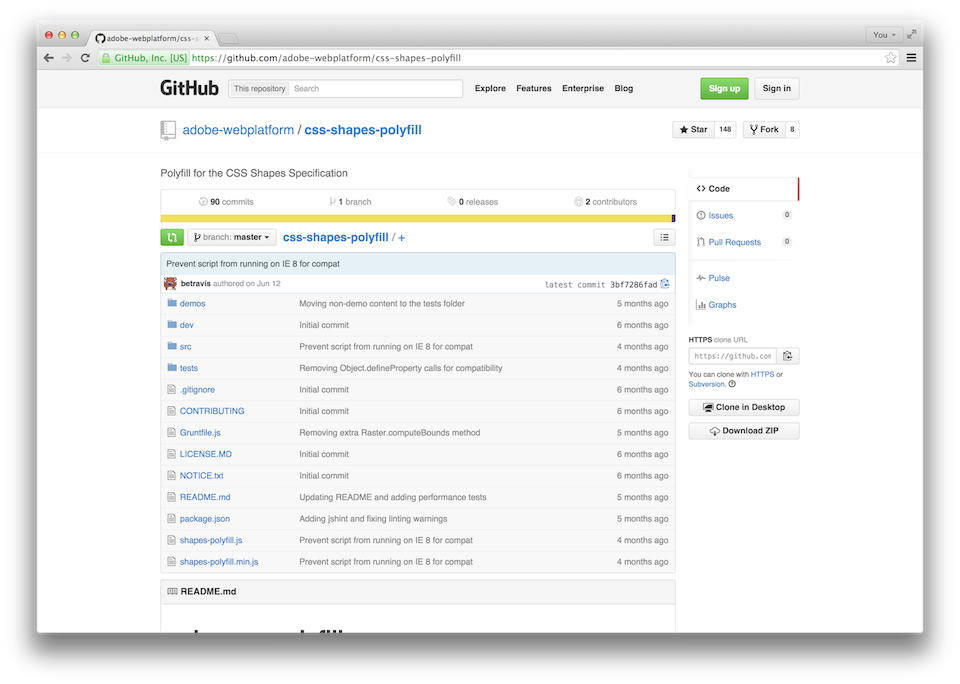Open the css-shapes-polyfill title link
This screenshot has height=684, width=960.
(363, 130)
